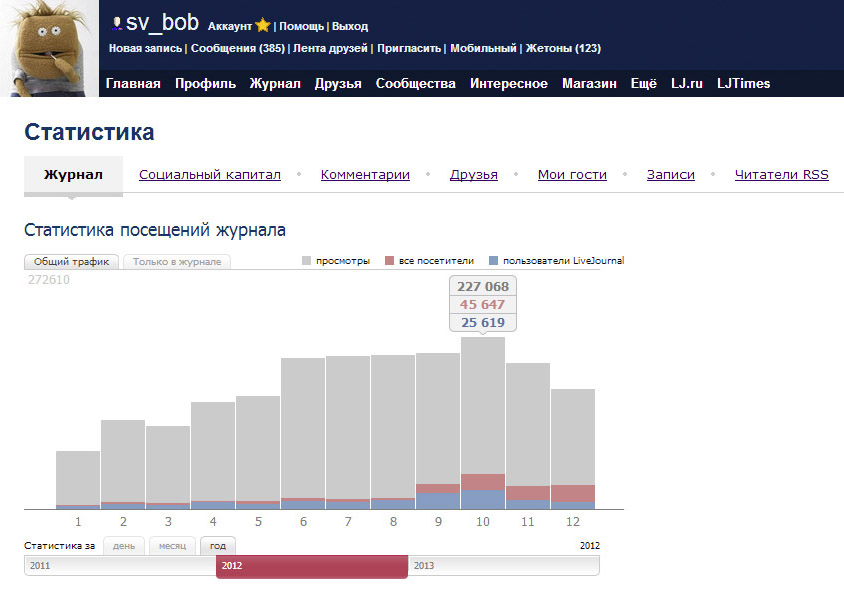The image size is (844, 593).
Task: Open the Друзья navigation menu item
Action: (x=338, y=83)
